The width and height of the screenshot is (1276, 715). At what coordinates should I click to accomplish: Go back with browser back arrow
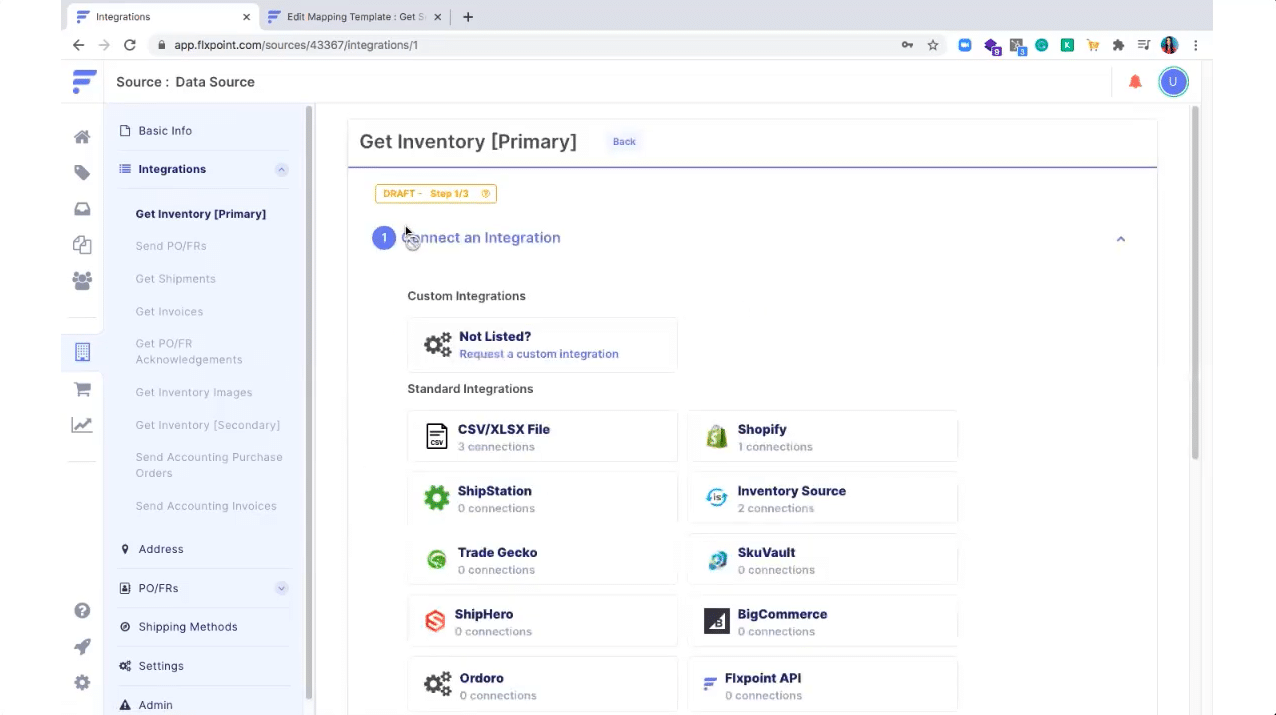(78, 45)
